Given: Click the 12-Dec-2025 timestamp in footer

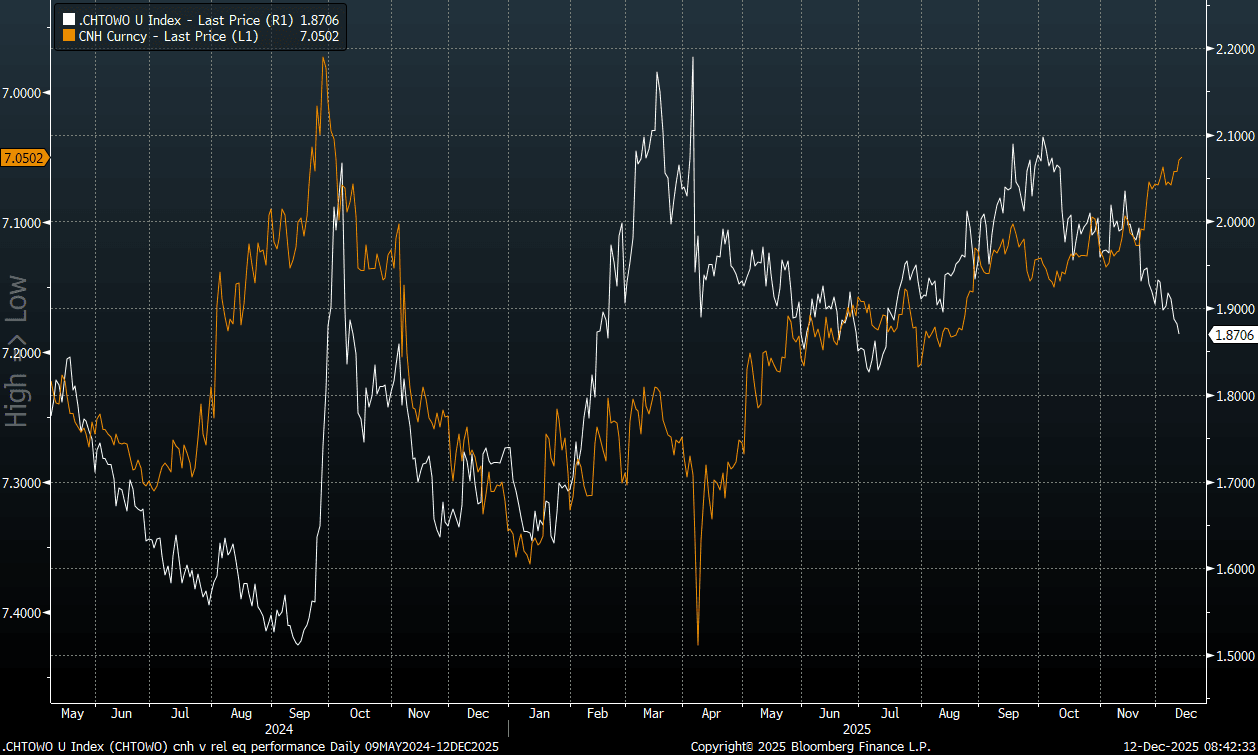Looking at the screenshot, I should pyautogui.click(x=1190, y=747).
